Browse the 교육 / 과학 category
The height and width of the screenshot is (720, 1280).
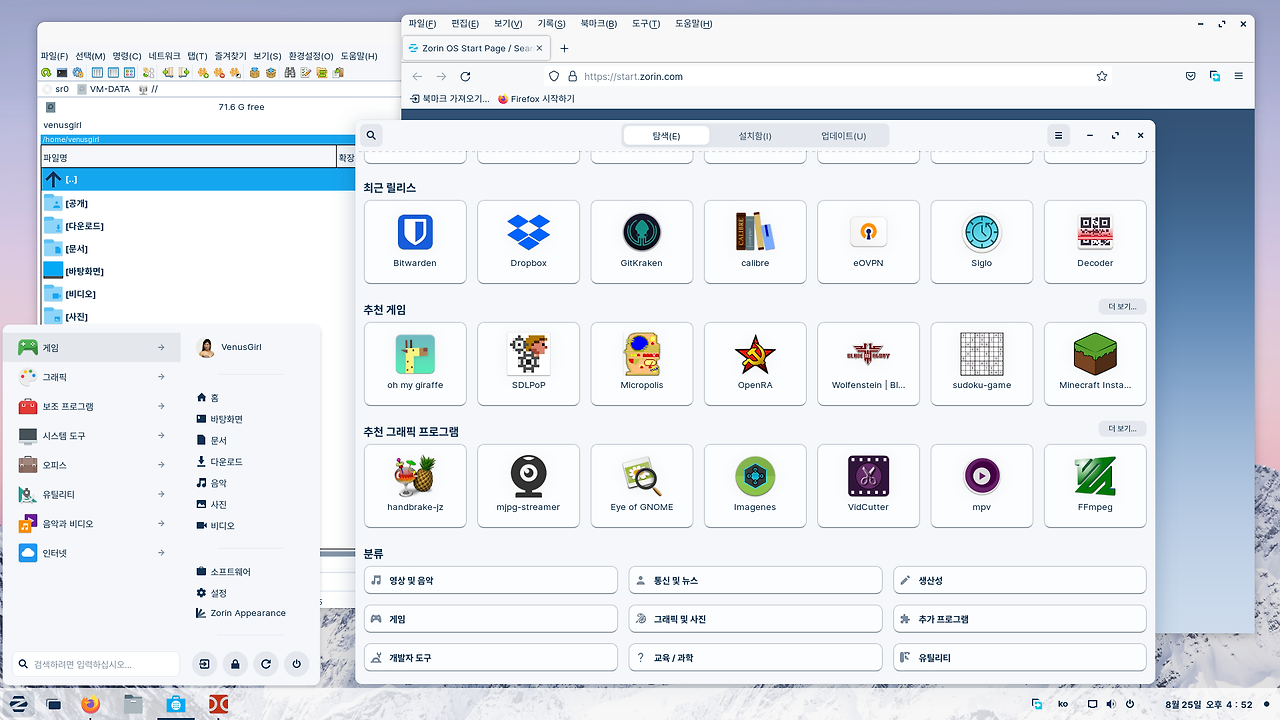pyautogui.click(x=755, y=658)
